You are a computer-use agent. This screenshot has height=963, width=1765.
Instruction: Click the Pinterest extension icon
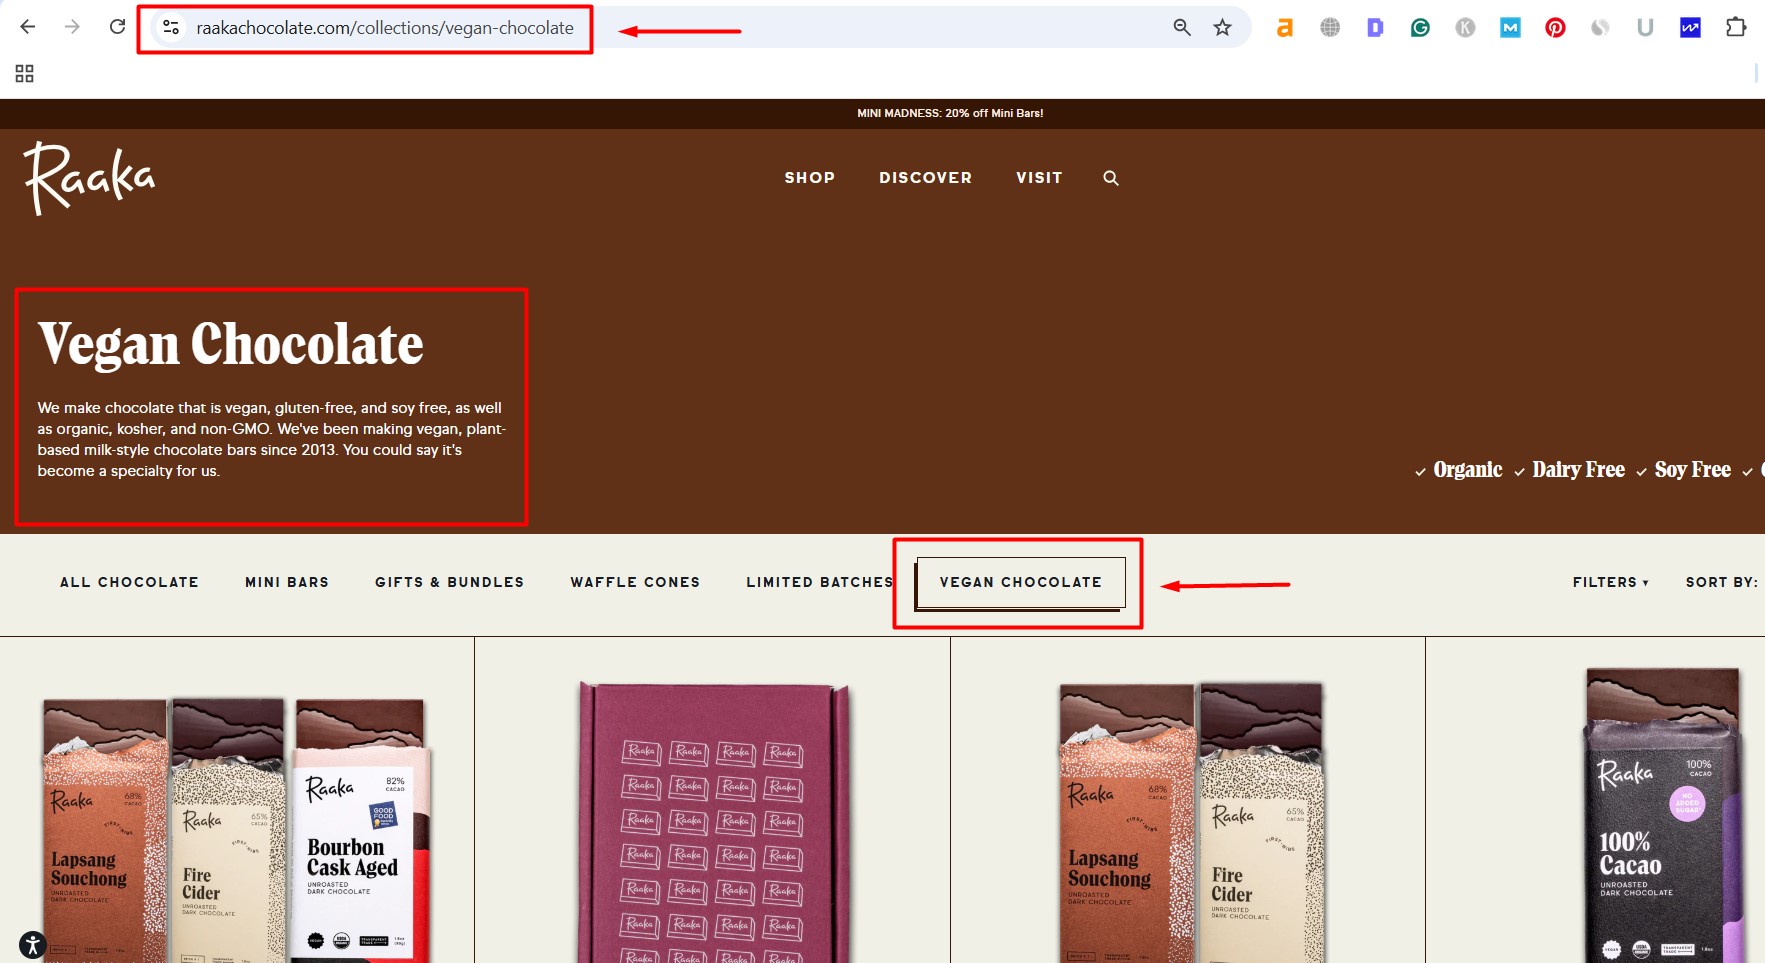coord(1555,28)
